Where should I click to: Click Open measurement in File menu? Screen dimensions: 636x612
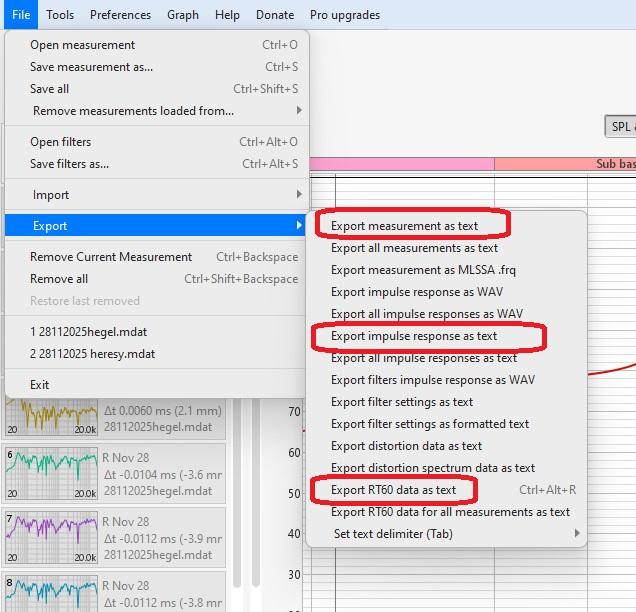[82, 45]
